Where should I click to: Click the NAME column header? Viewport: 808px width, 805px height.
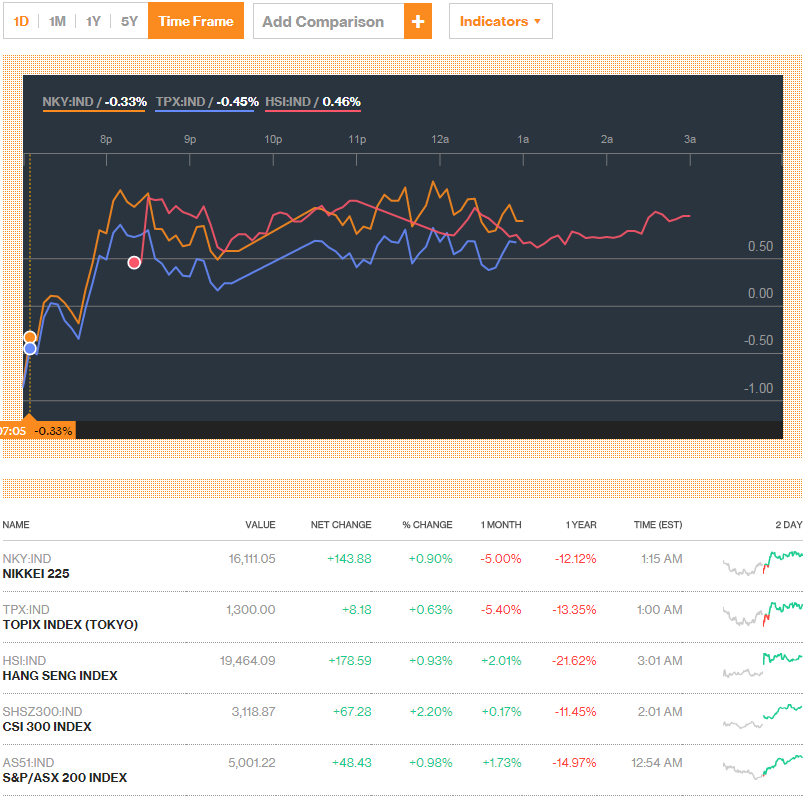pyautogui.click(x=16, y=525)
